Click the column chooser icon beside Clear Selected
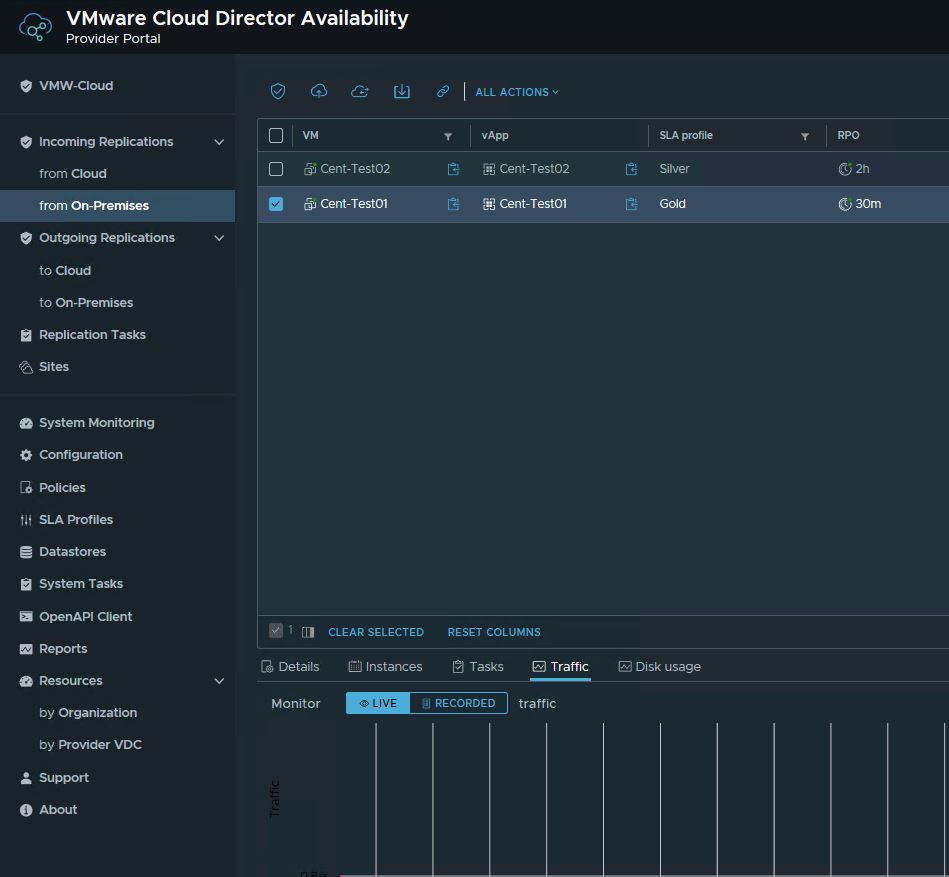This screenshot has height=877, width=949. 308,632
